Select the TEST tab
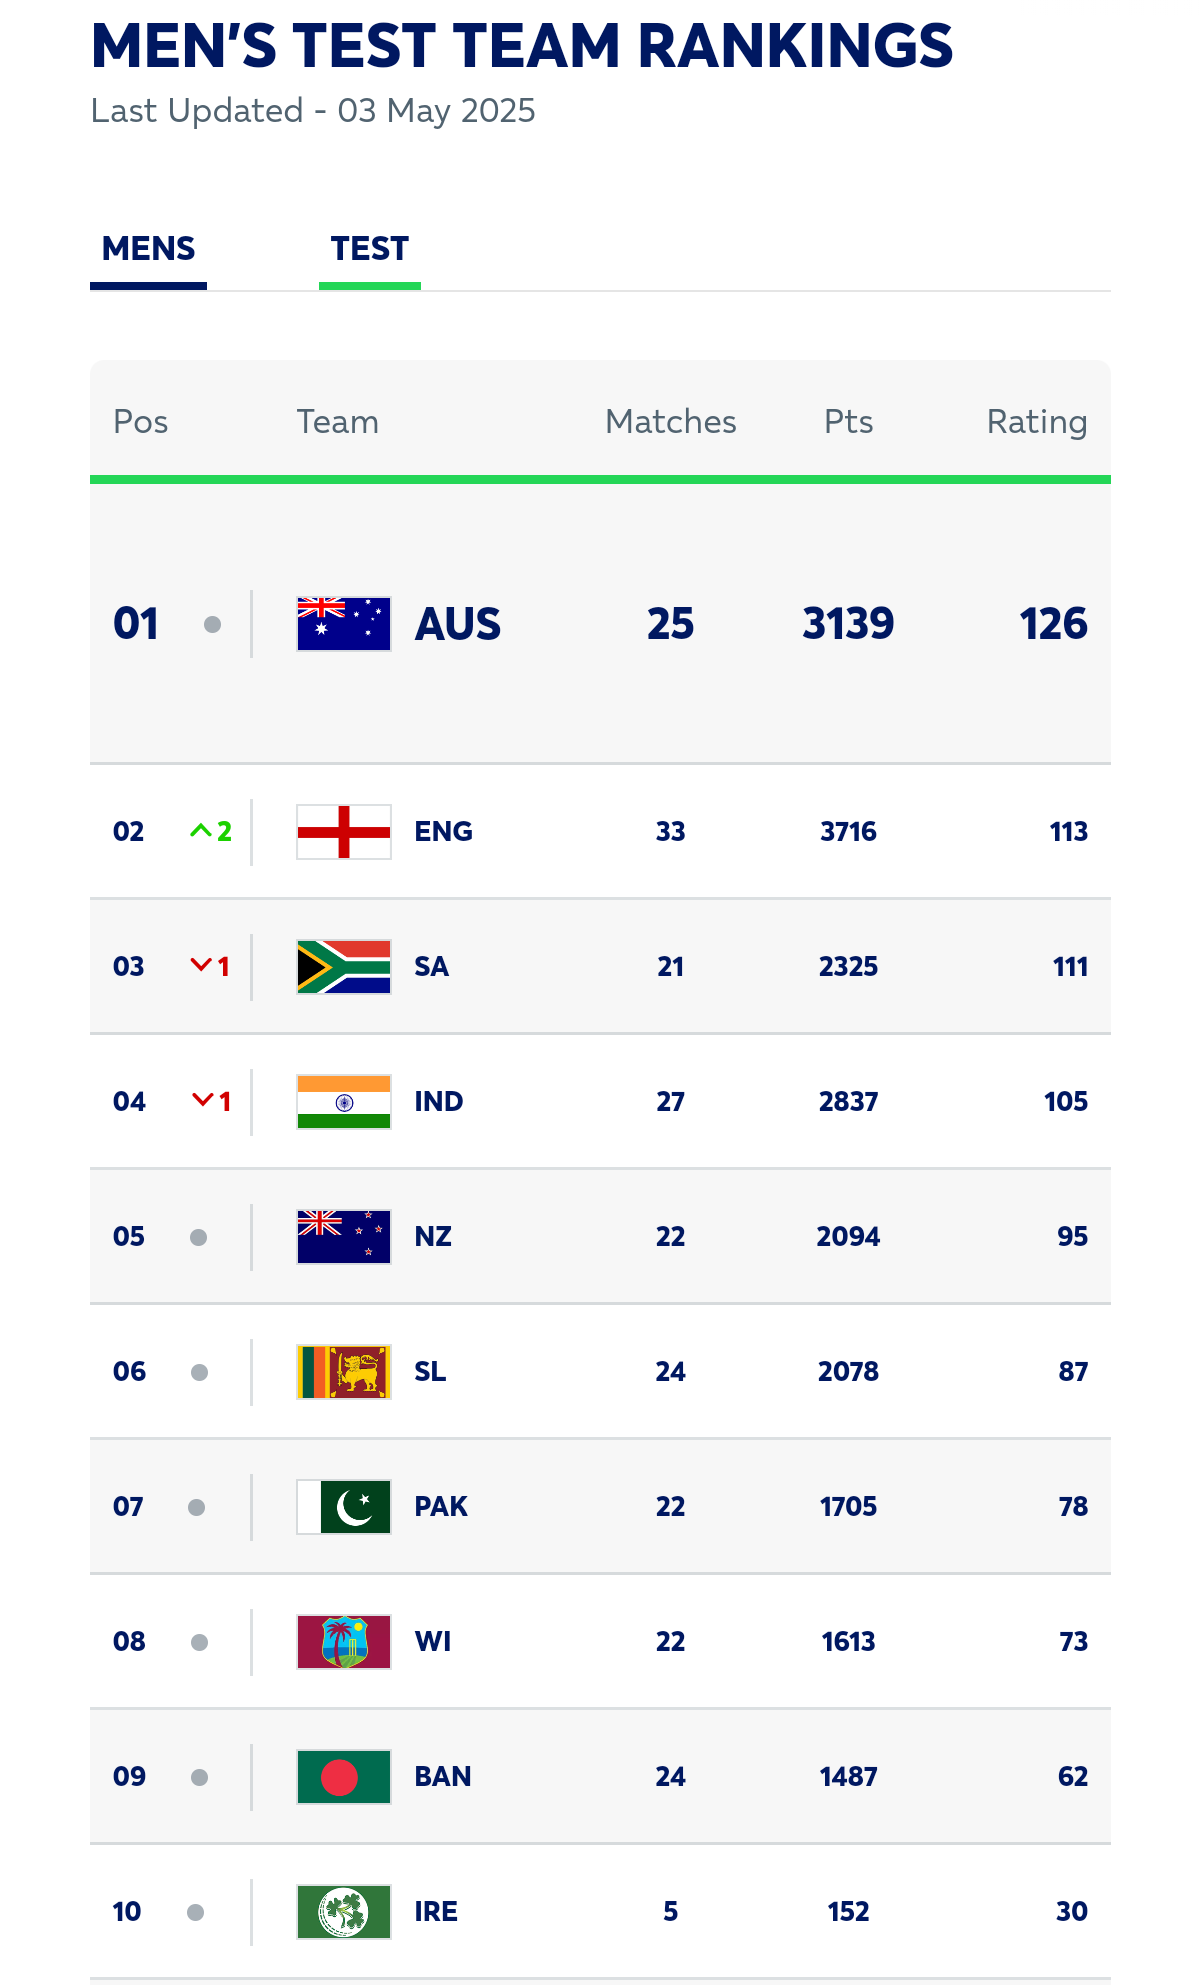The height and width of the screenshot is (1985, 1200). pos(369,248)
